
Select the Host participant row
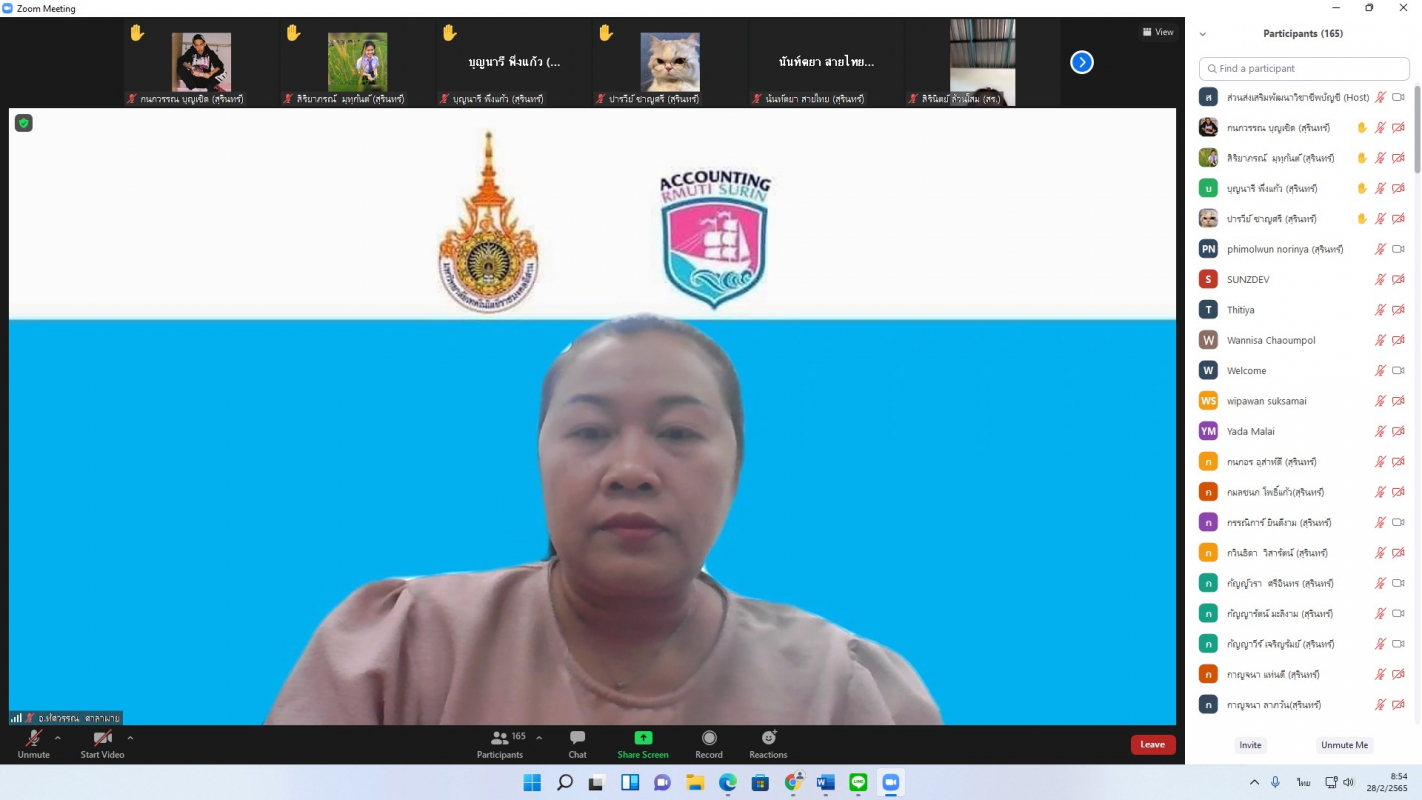(1302, 97)
